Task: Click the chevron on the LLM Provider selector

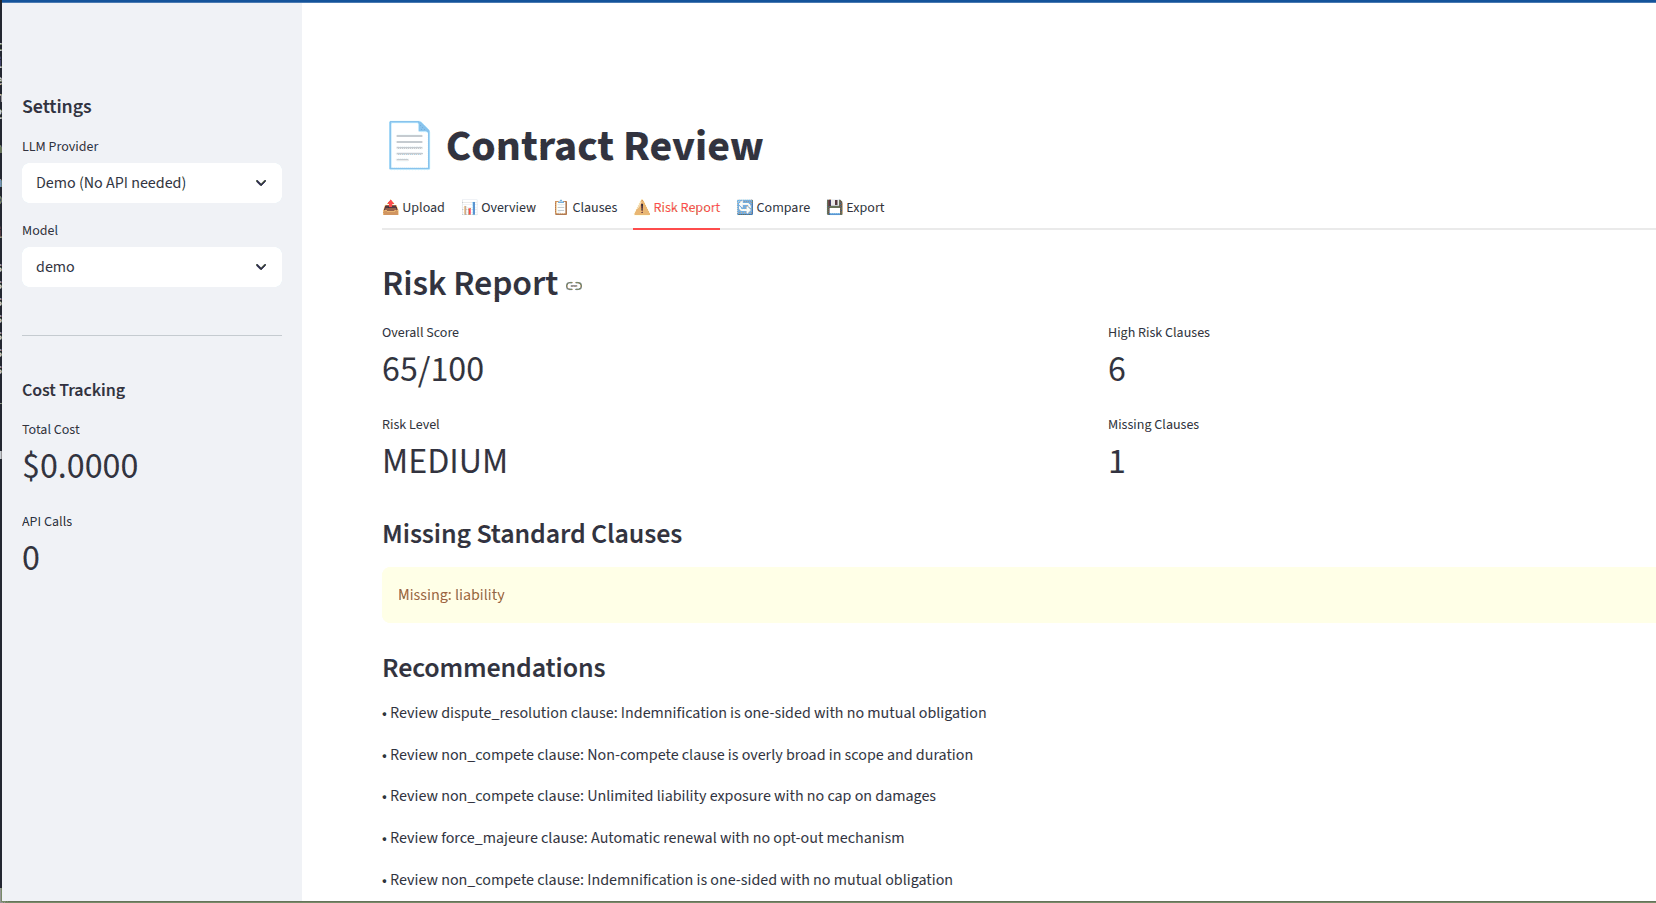Action: [x=261, y=182]
